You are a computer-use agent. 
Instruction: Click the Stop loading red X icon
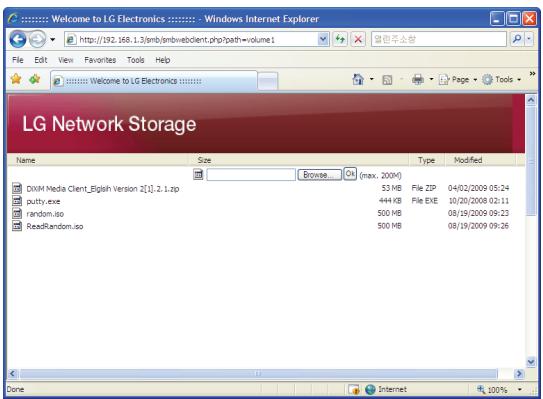point(358,39)
